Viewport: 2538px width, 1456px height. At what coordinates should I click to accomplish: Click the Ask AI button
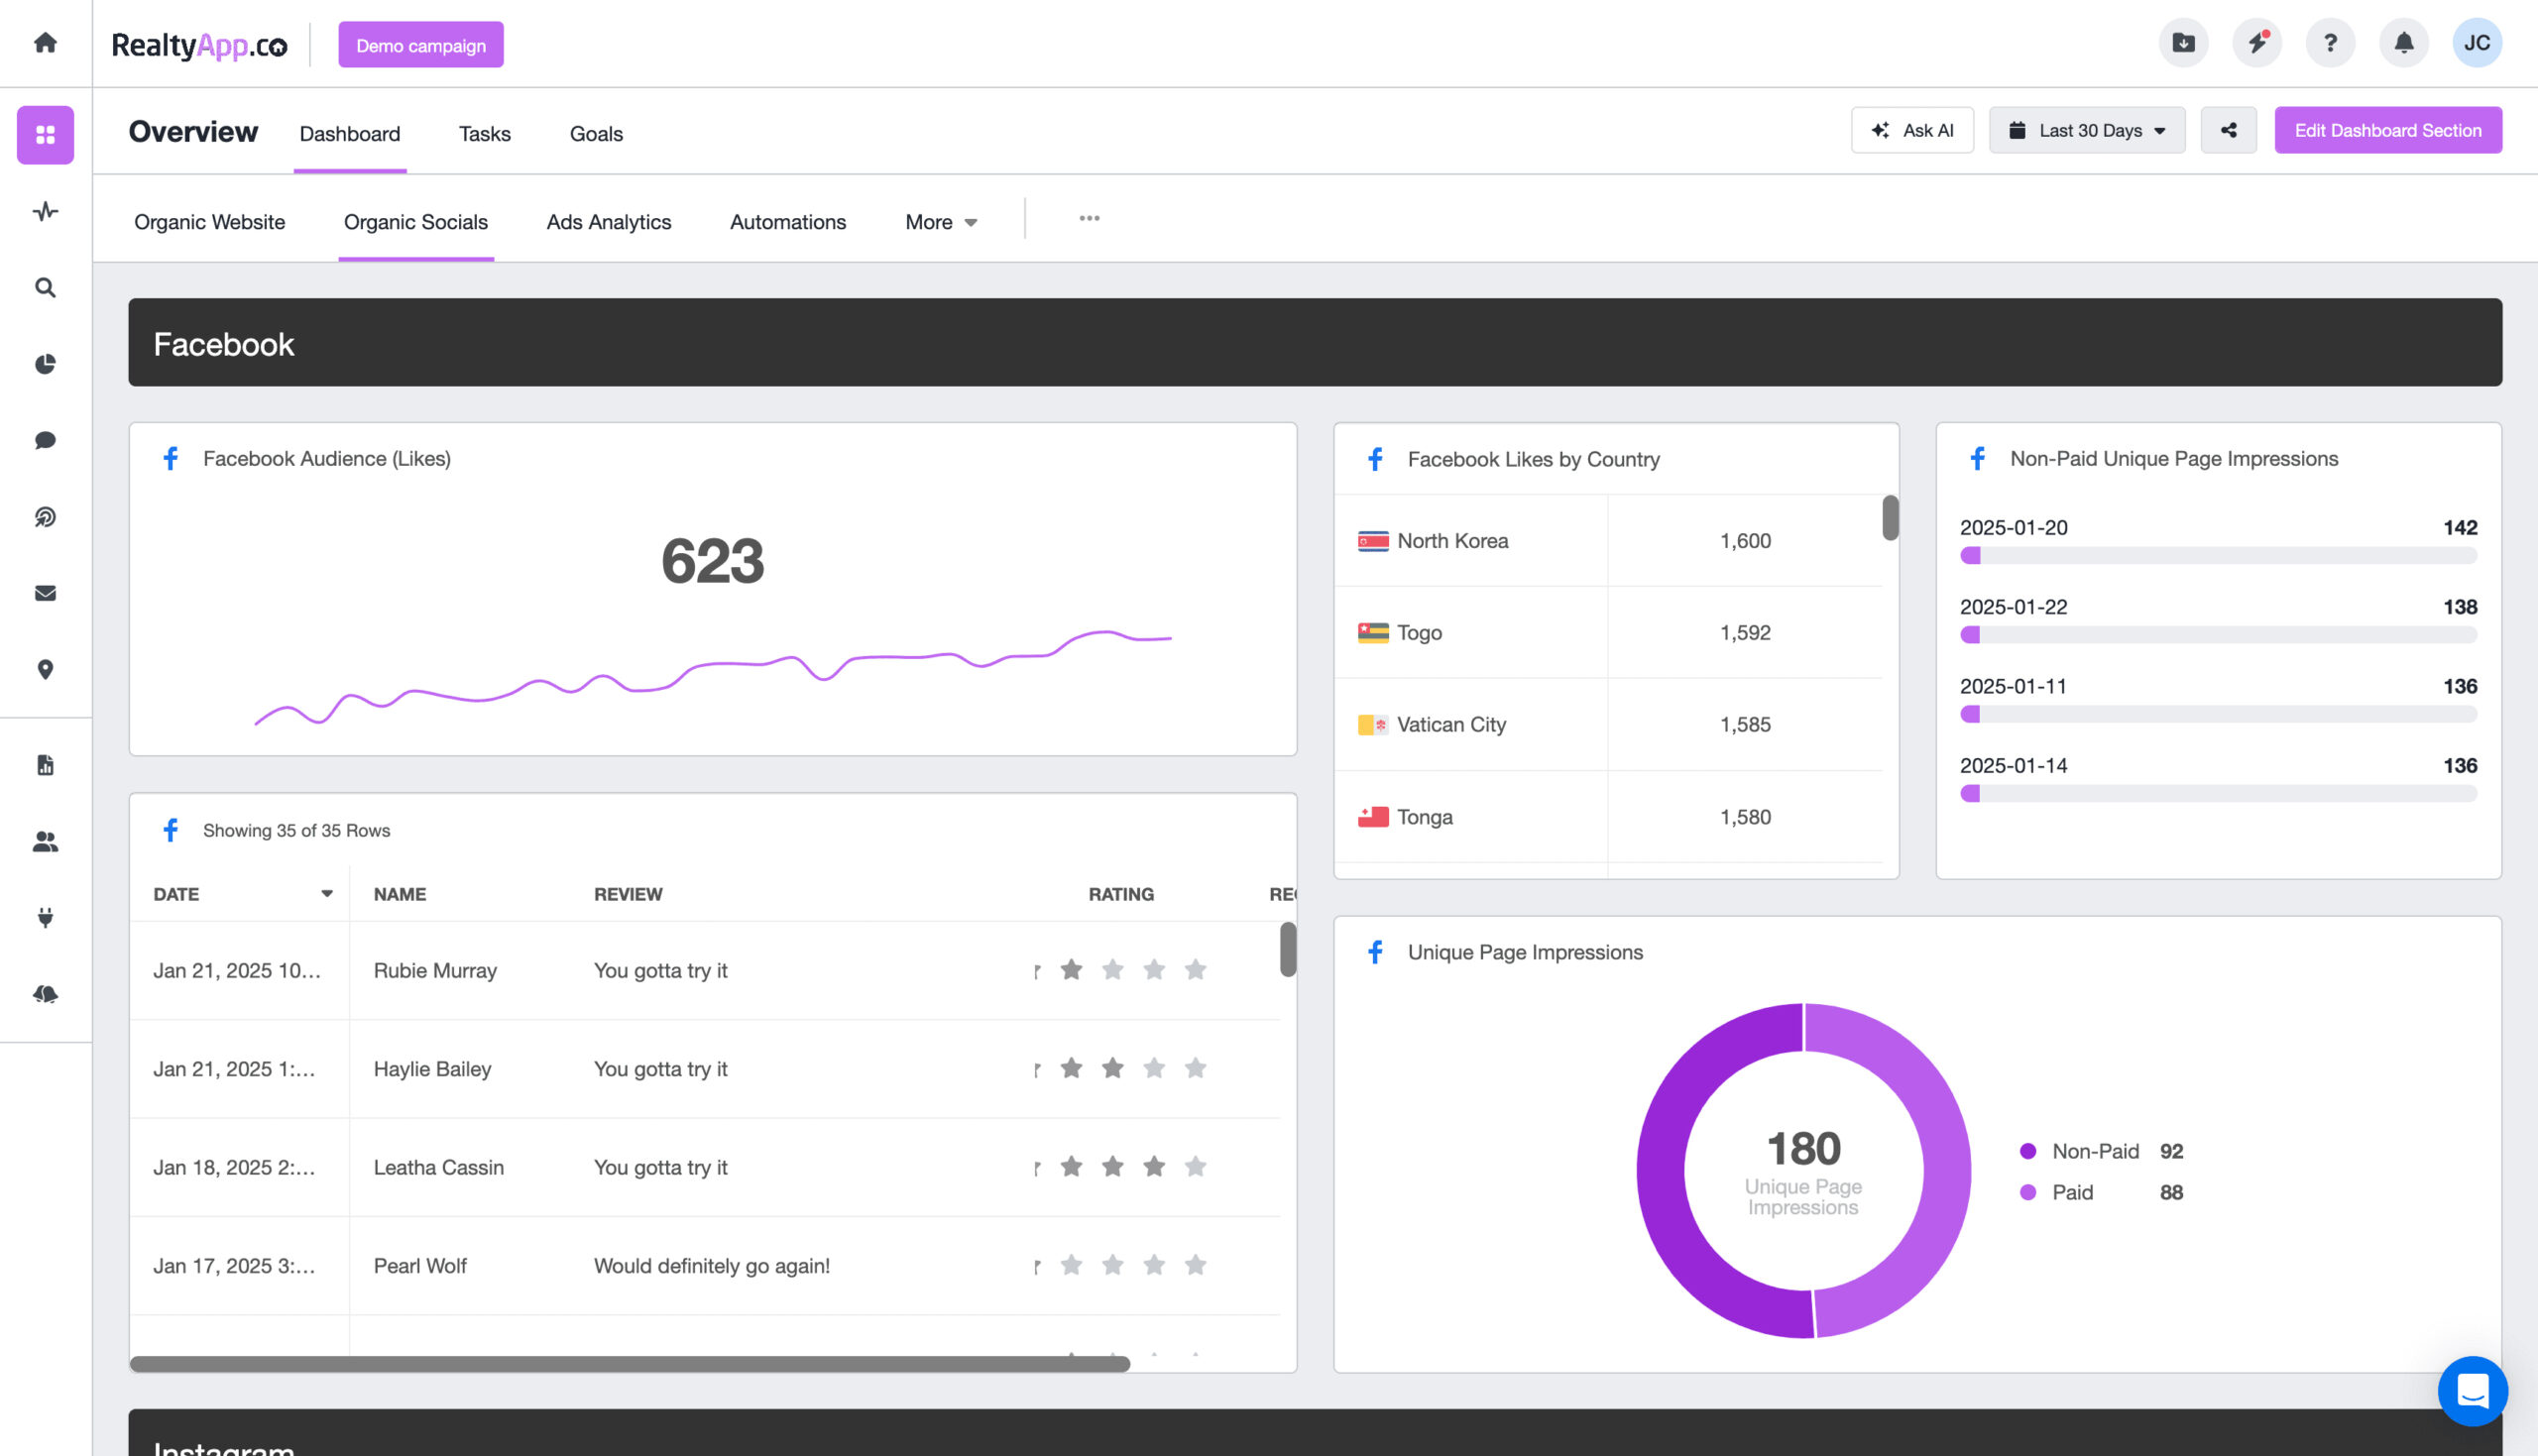(x=1912, y=130)
